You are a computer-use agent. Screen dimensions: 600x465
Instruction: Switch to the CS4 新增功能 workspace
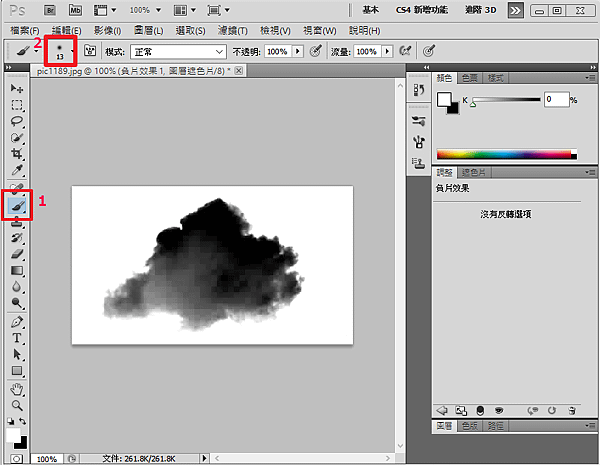422,10
